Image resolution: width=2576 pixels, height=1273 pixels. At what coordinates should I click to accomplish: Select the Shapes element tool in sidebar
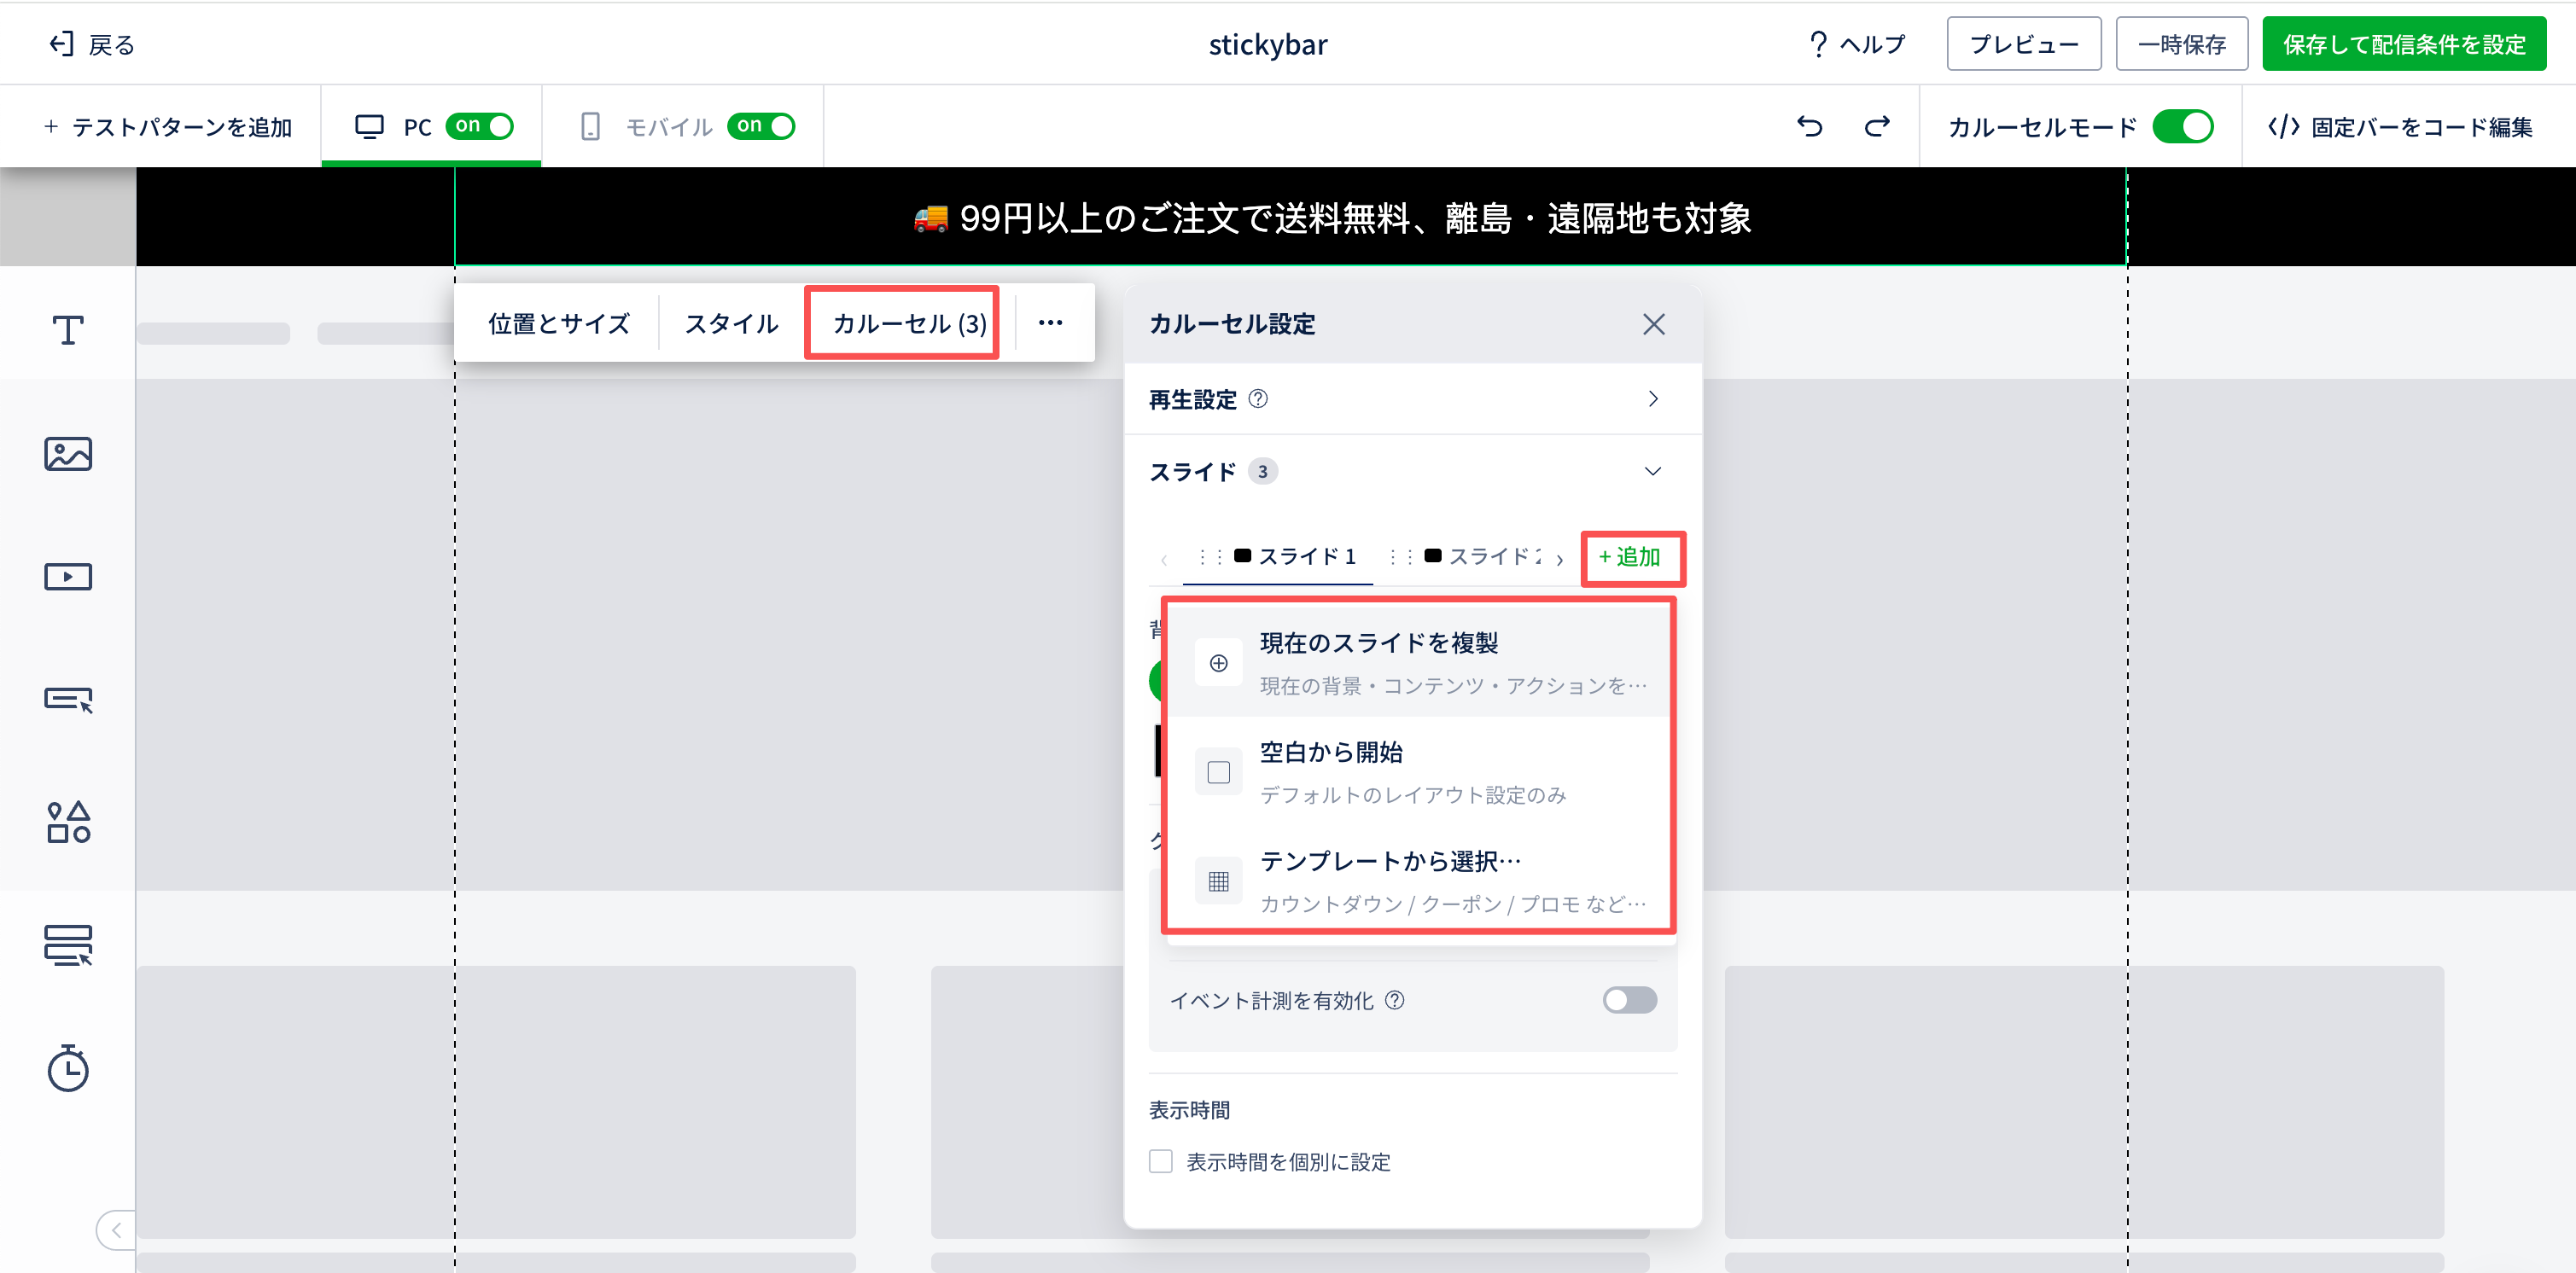click(x=68, y=822)
